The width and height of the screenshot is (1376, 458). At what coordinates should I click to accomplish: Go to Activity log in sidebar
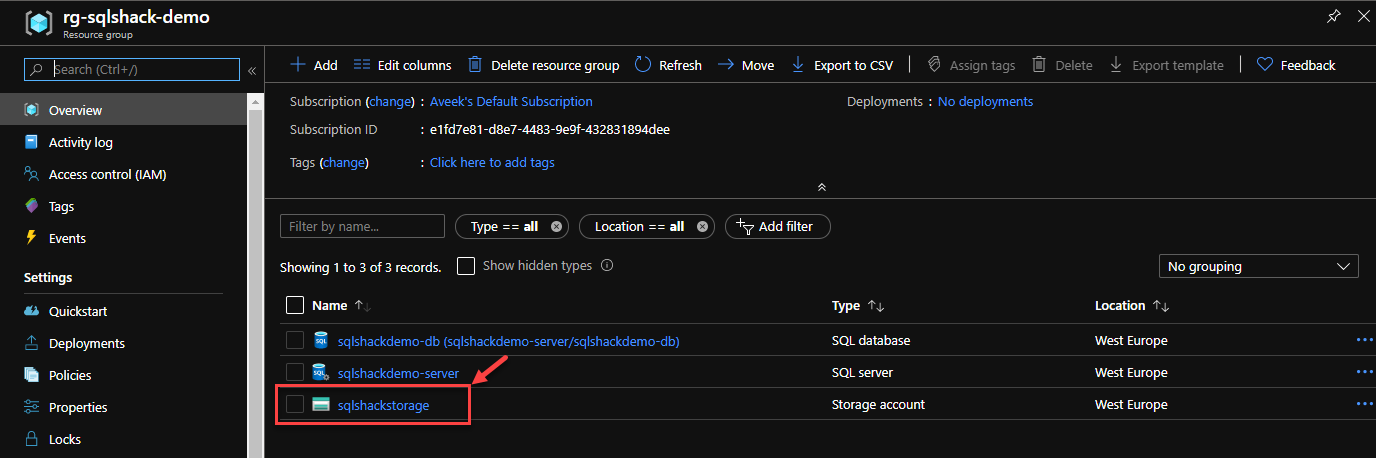pos(80,142)
